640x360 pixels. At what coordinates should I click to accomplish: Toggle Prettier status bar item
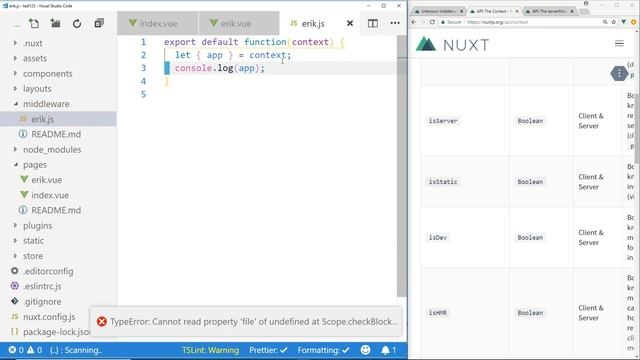pos(268,350)
